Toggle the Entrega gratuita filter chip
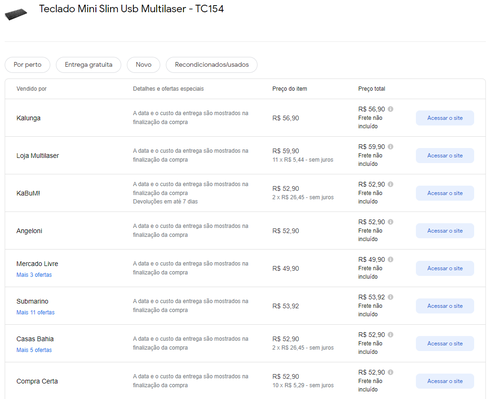This screenshot has width=500, height=399. 88,65
